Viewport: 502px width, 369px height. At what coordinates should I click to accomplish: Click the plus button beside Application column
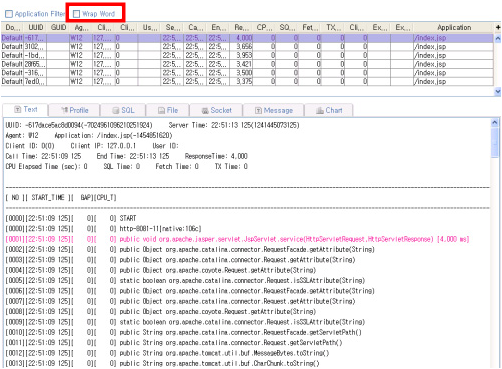(x=498, y=27)
